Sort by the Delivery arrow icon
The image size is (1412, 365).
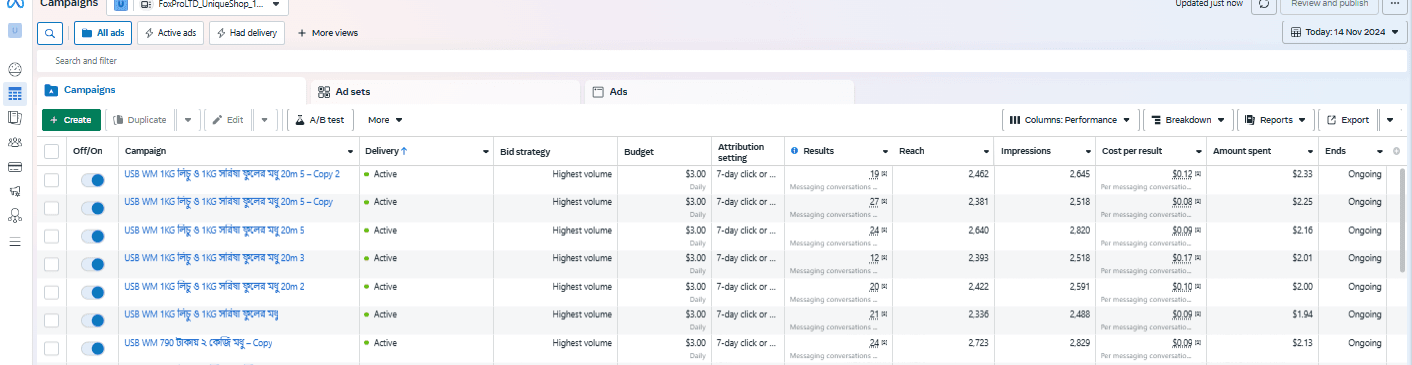(404, 151)
